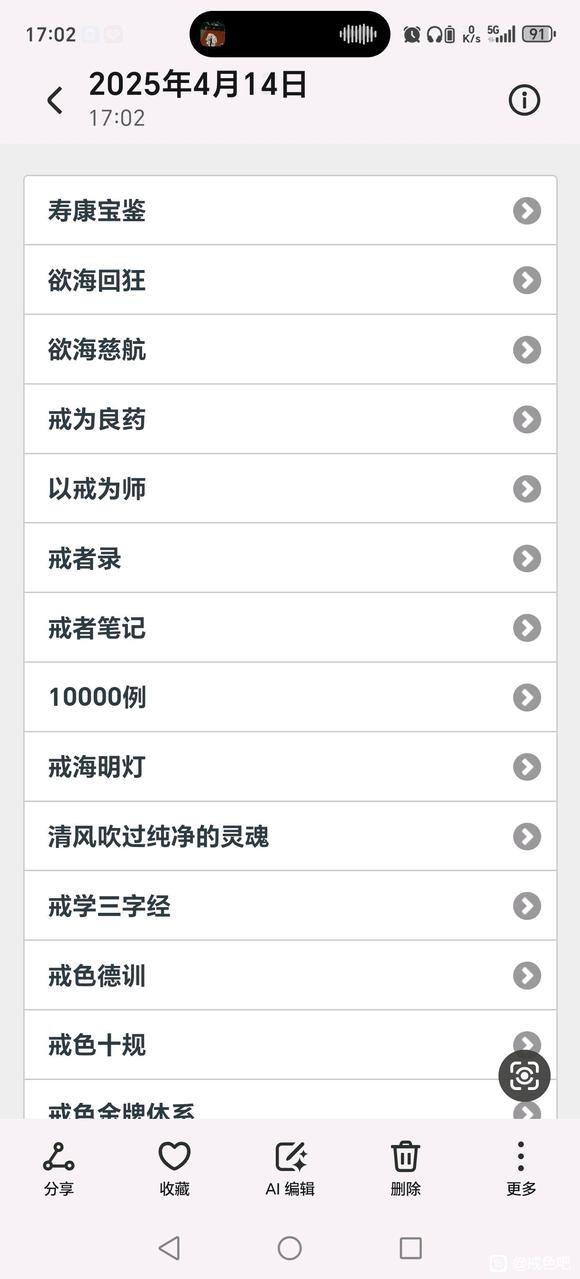Image resolution: width=580 pixels, height=1279 pixels.
Task: Tap the floating image recognition lens icon
Action: (524, 1077)
